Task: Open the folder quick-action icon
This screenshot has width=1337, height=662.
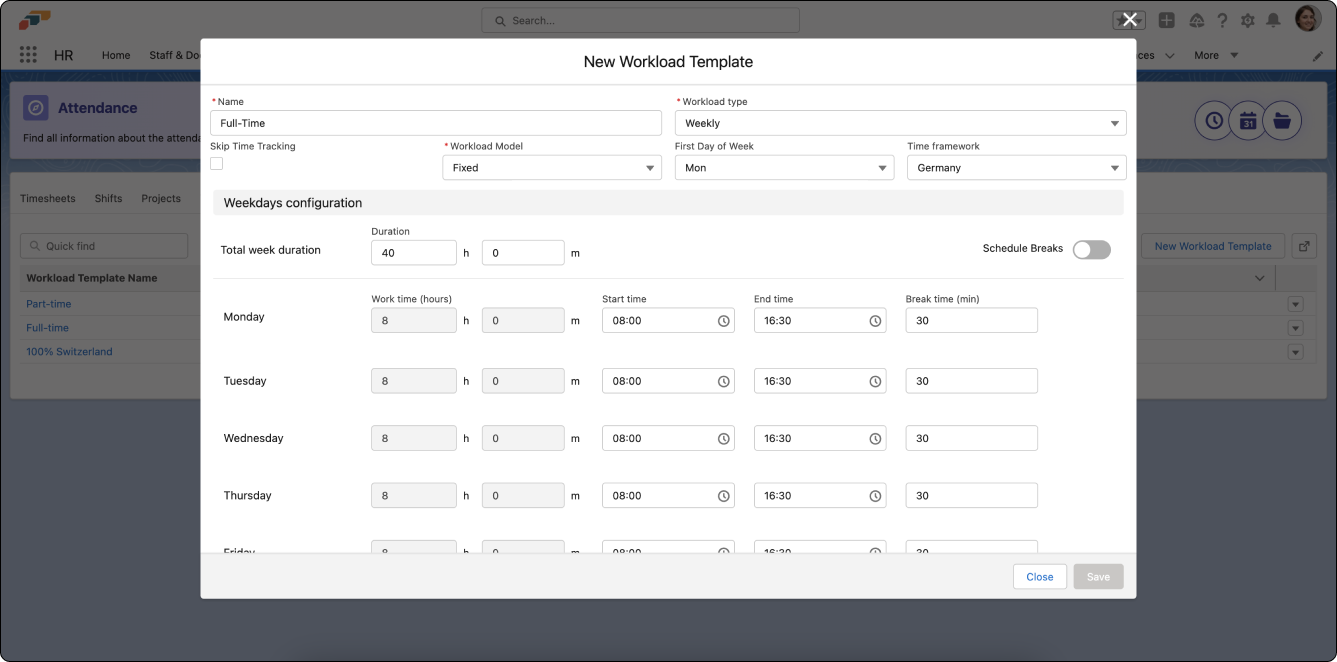Action: [x=1282, y=119]
